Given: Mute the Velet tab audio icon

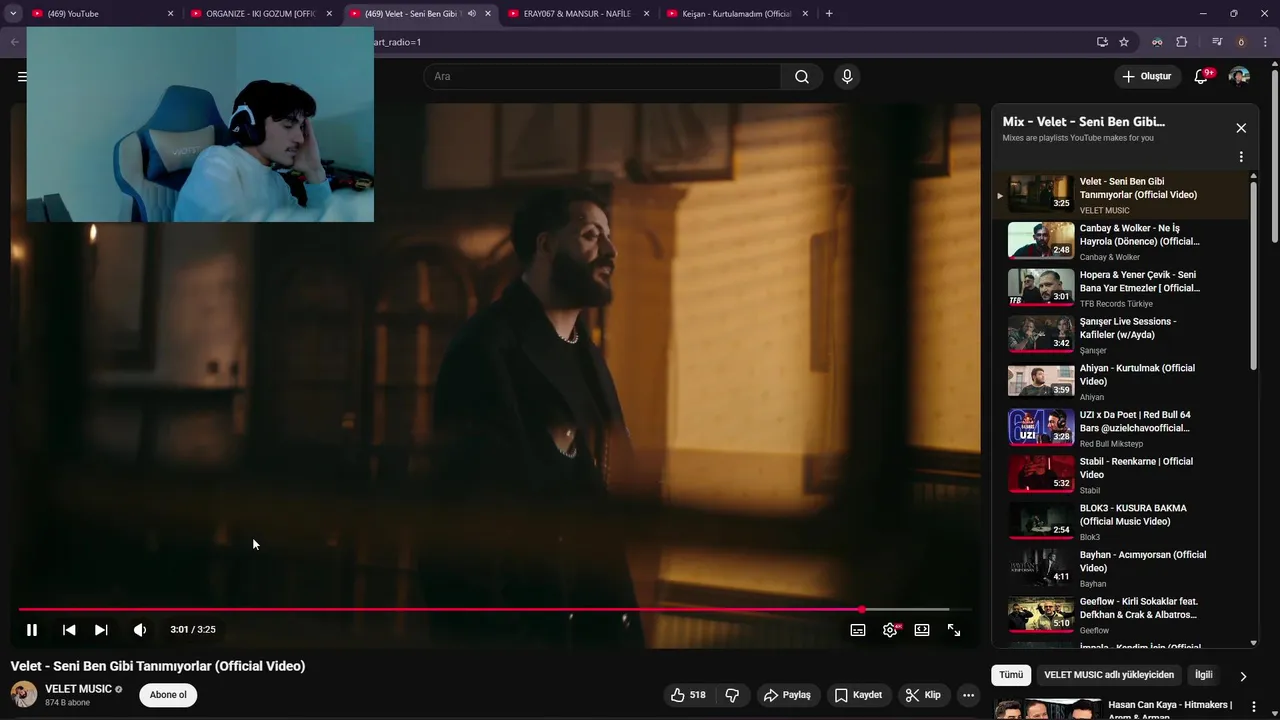Looking at the screenshot, I should pyautogui.click(x=472, y=14).
